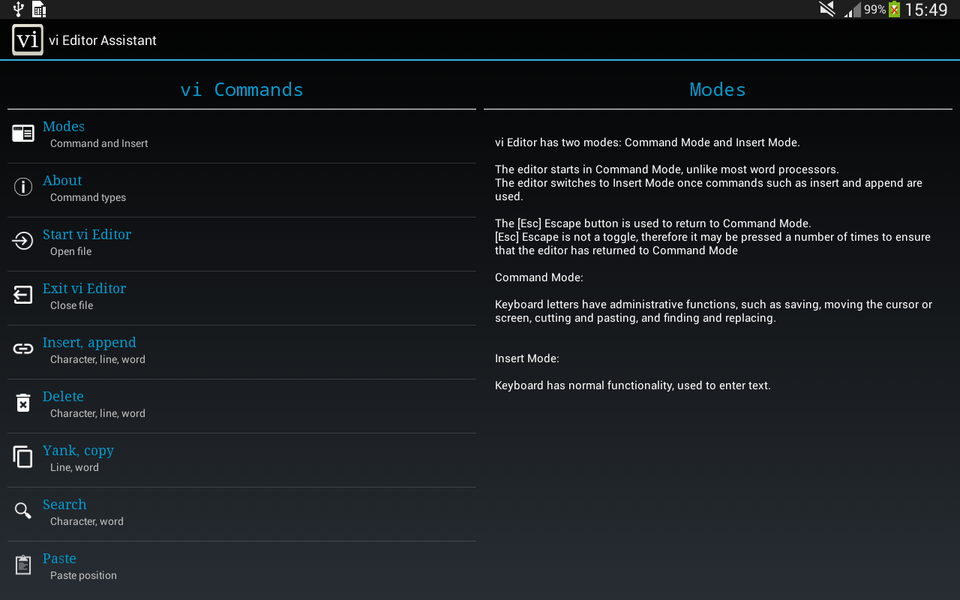The height and width of the screenshot is (600, 960).
Task: Open the Search entry
Action: pyautogui.click(x=241, y=514)
